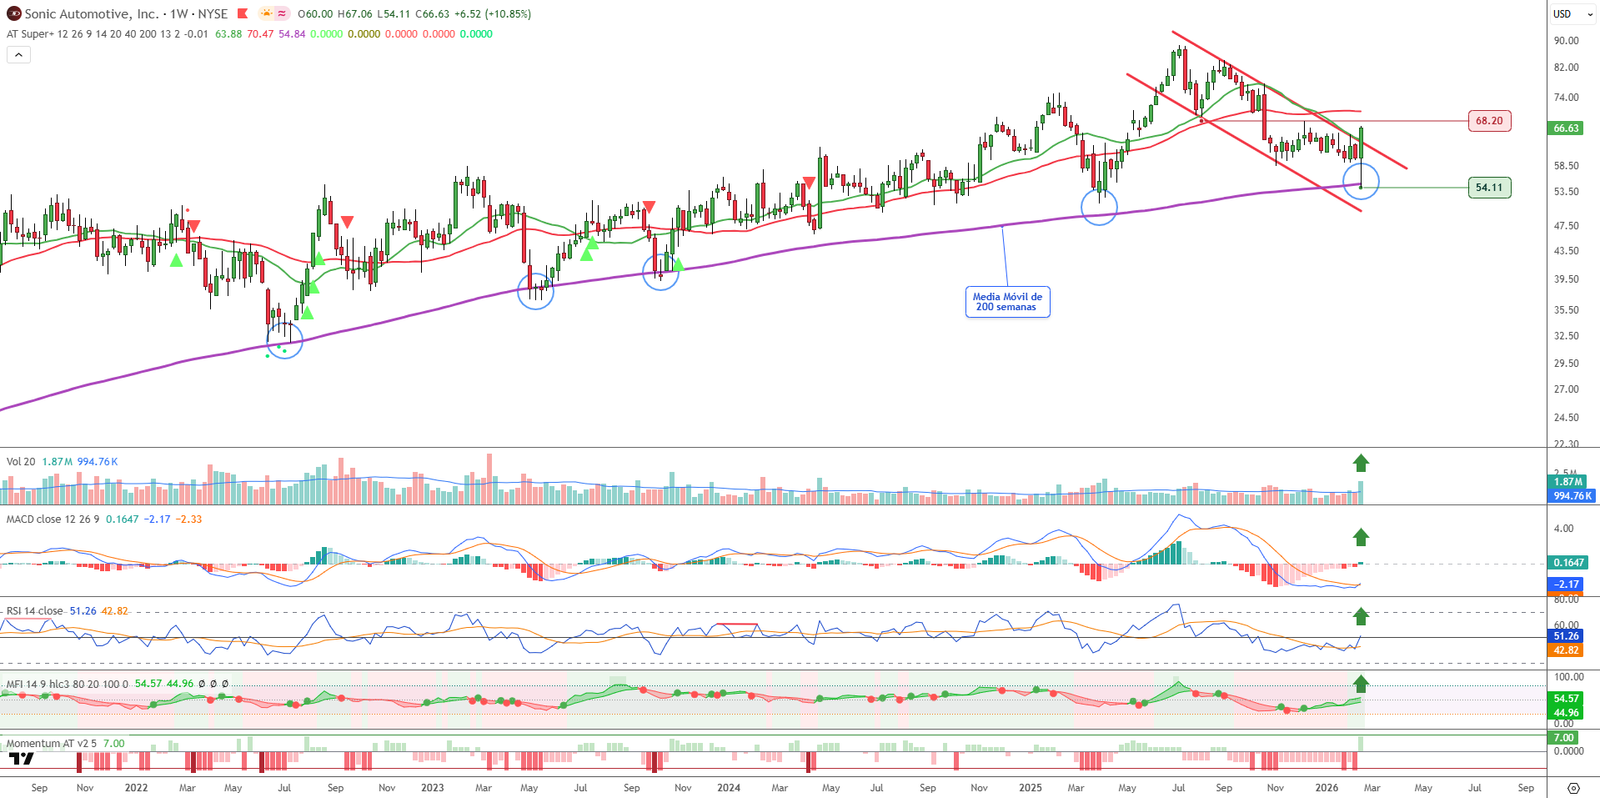The height and width of the screenshot is (798, 1600).
Task: Click the green up arrow in the Volume pane
Action: 1361,463
